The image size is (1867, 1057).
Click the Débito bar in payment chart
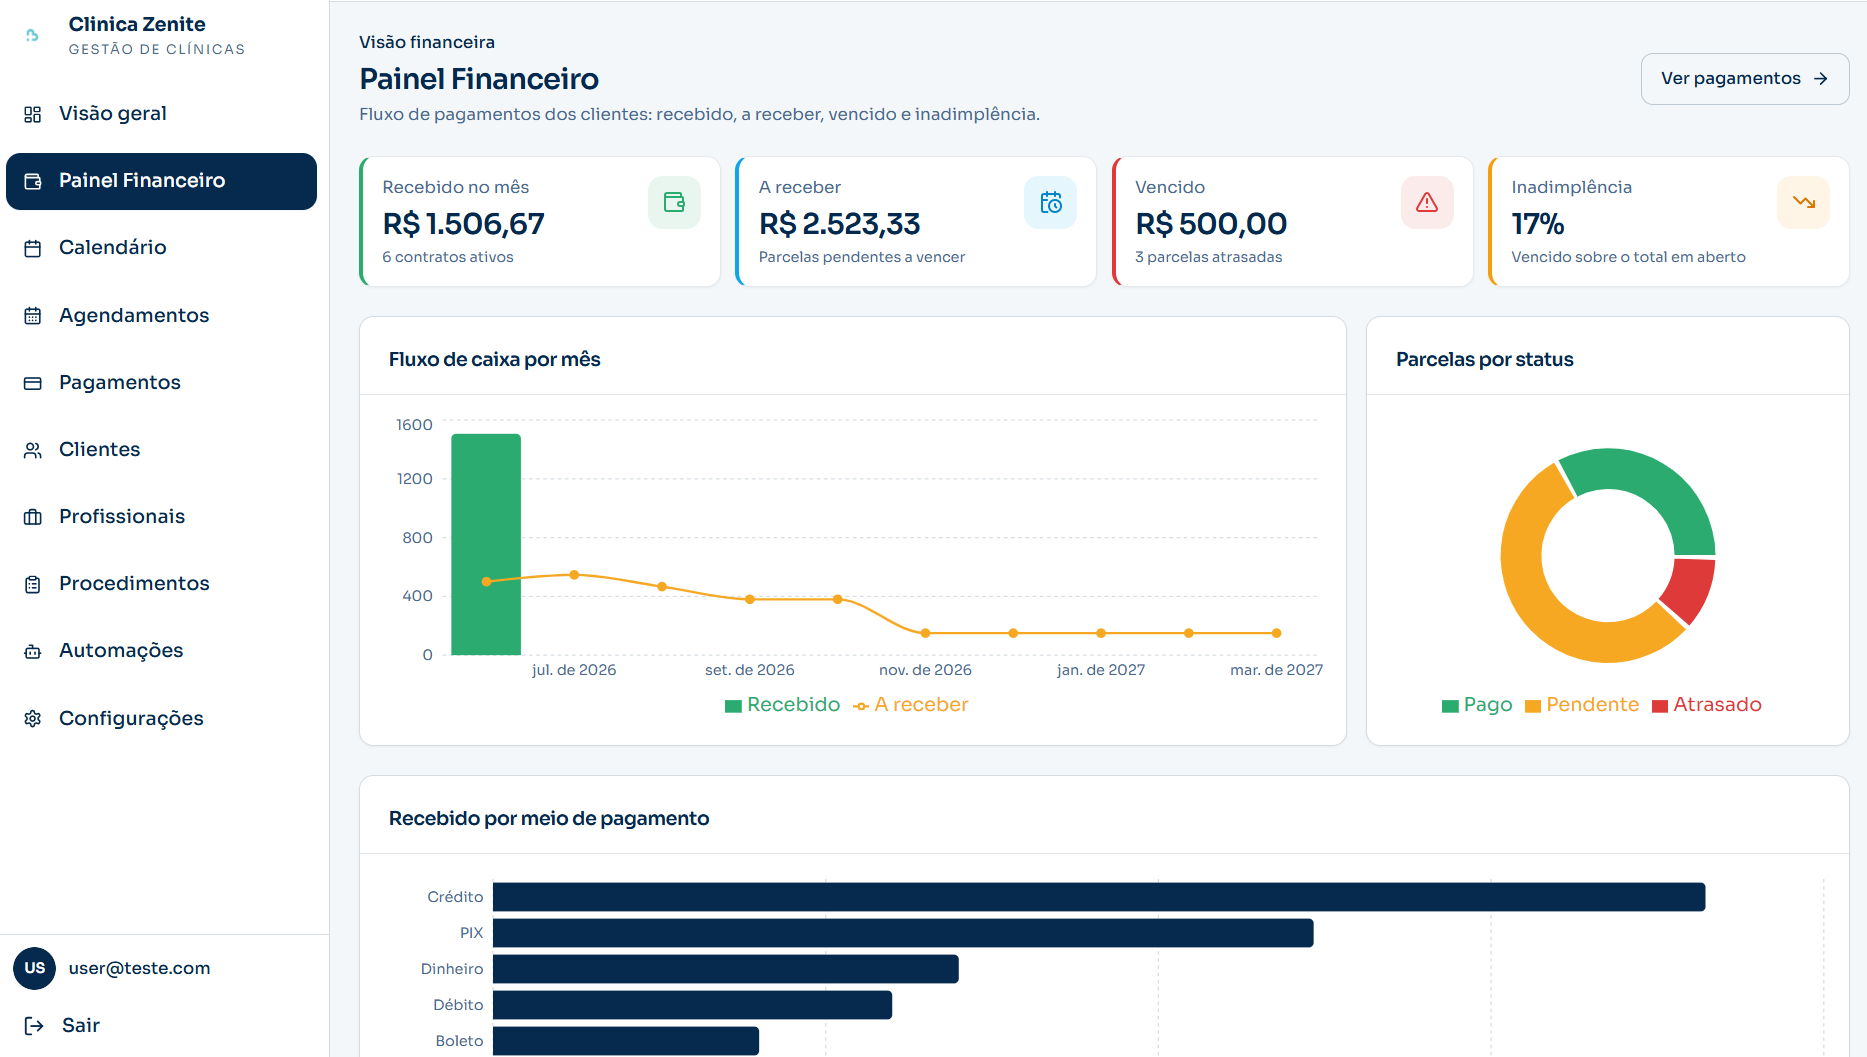point(692,1005)
